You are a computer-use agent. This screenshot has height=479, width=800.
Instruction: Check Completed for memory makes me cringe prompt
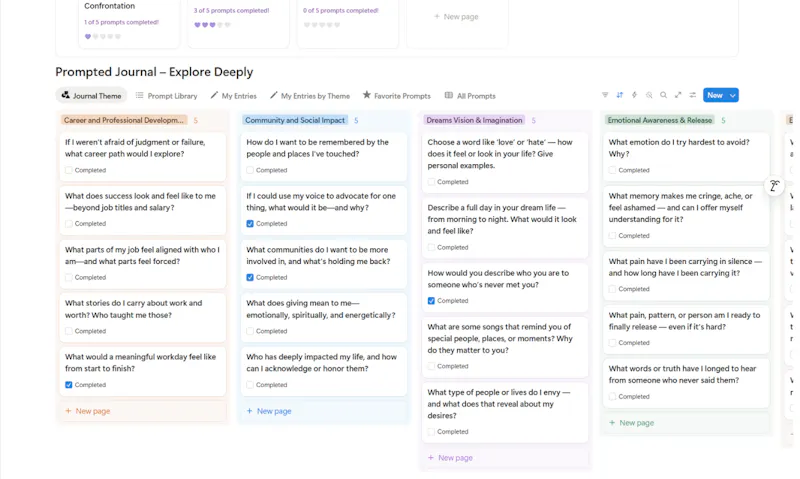click(x=612, y=235)
